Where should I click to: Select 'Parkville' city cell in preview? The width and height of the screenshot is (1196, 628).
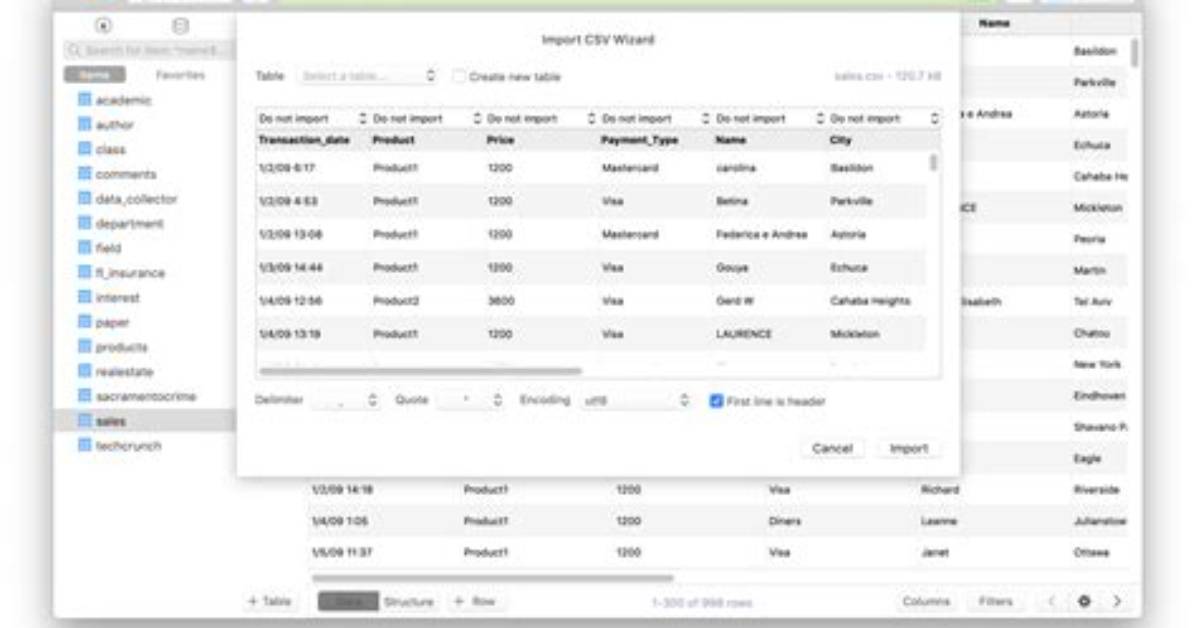click(851, 201)
